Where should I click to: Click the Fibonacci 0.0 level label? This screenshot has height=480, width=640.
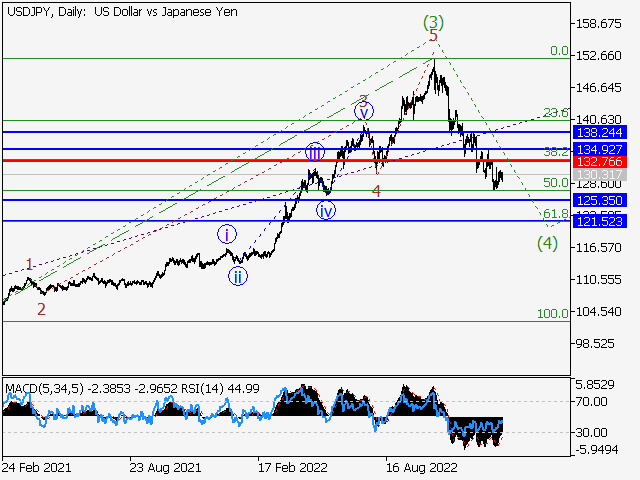coord(559,51)
